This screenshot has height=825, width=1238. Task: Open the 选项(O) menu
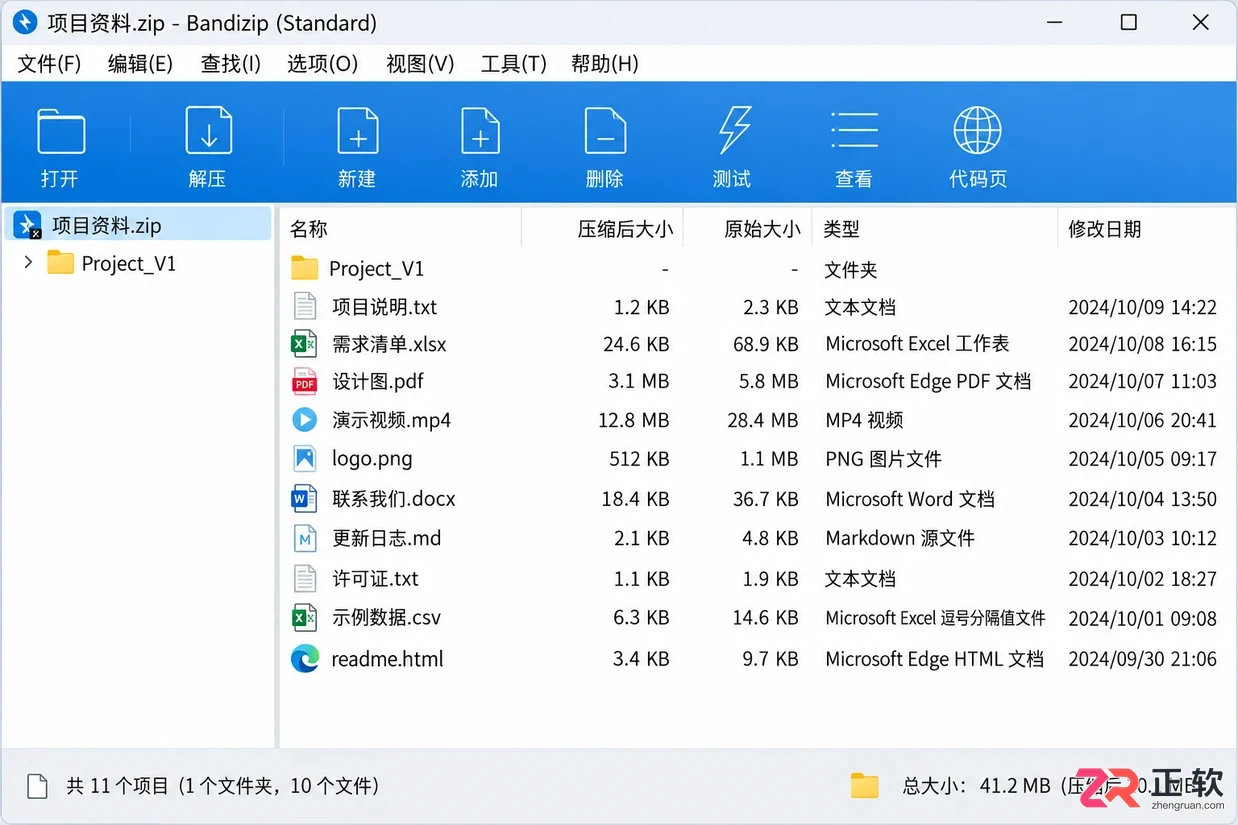(322, 64)
